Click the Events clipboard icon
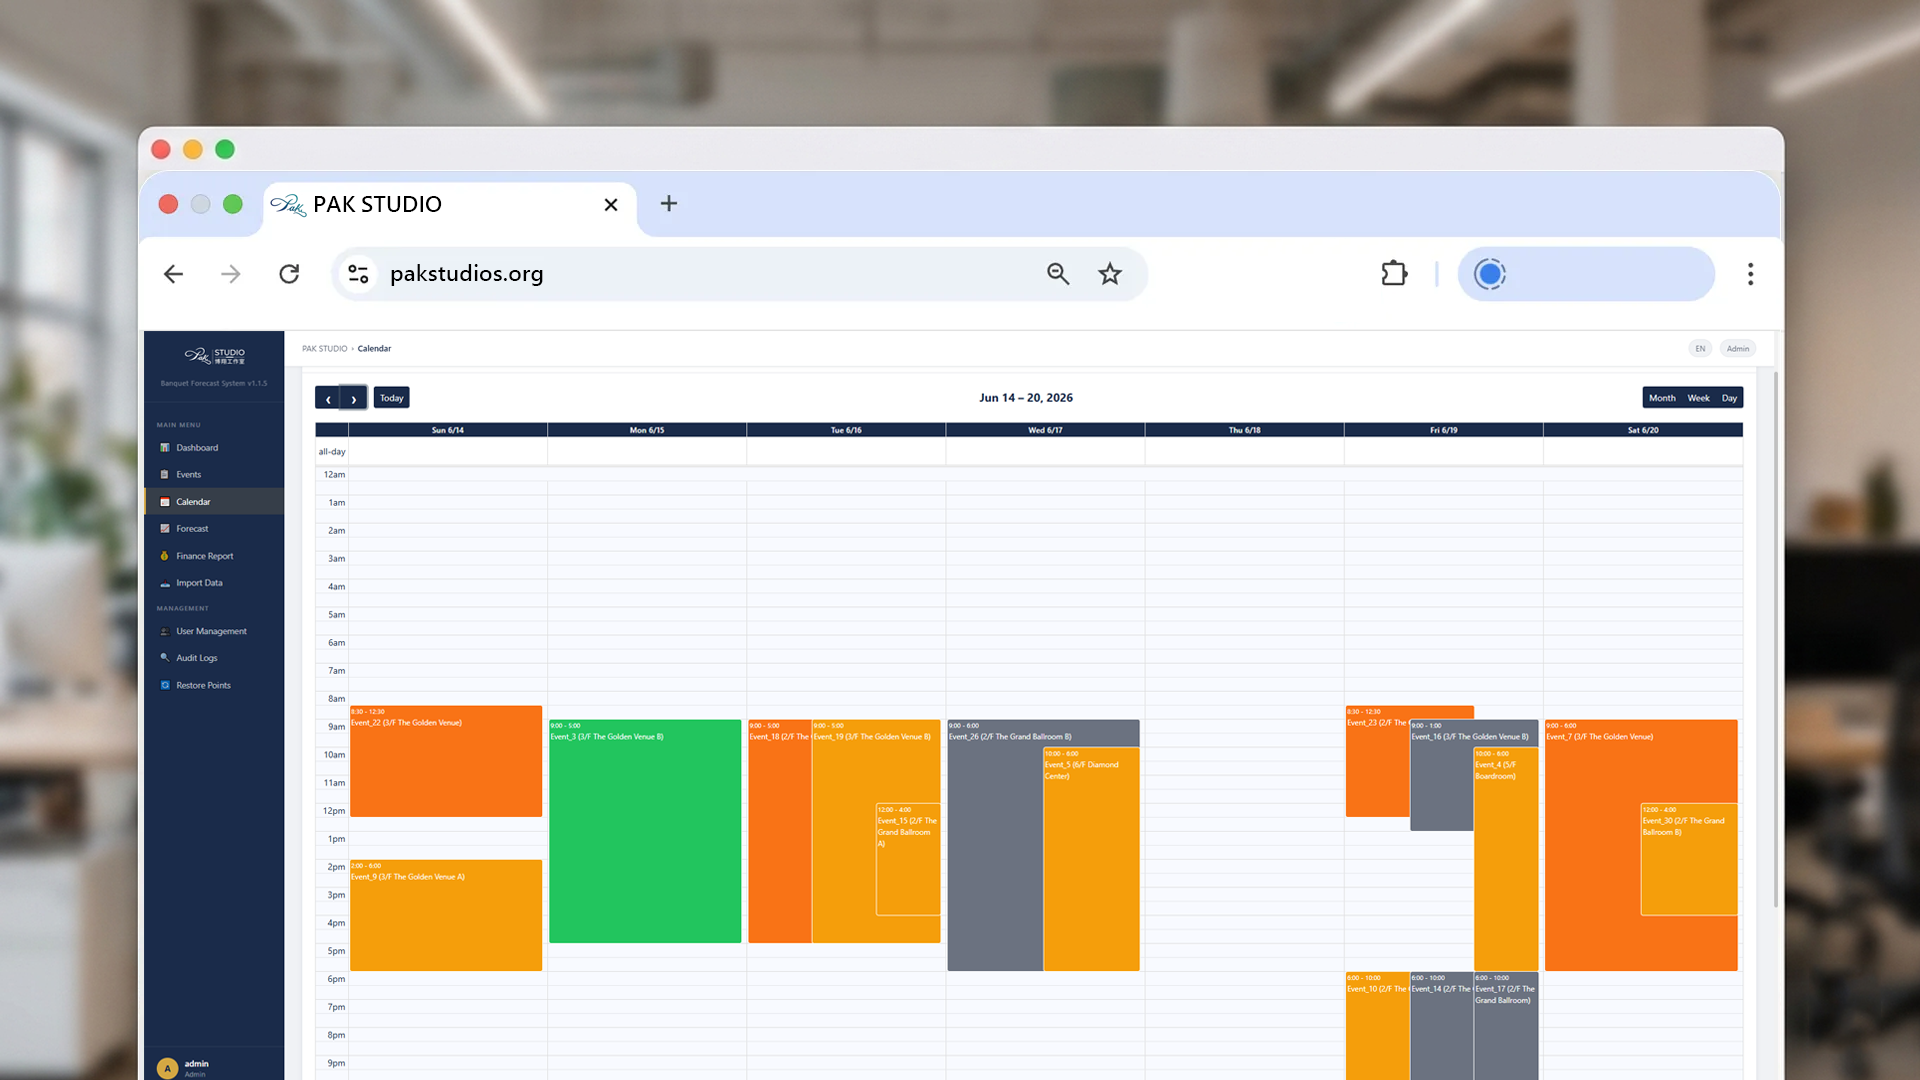This screenshot has height=1080, width=1920. (x=165, y=475)
